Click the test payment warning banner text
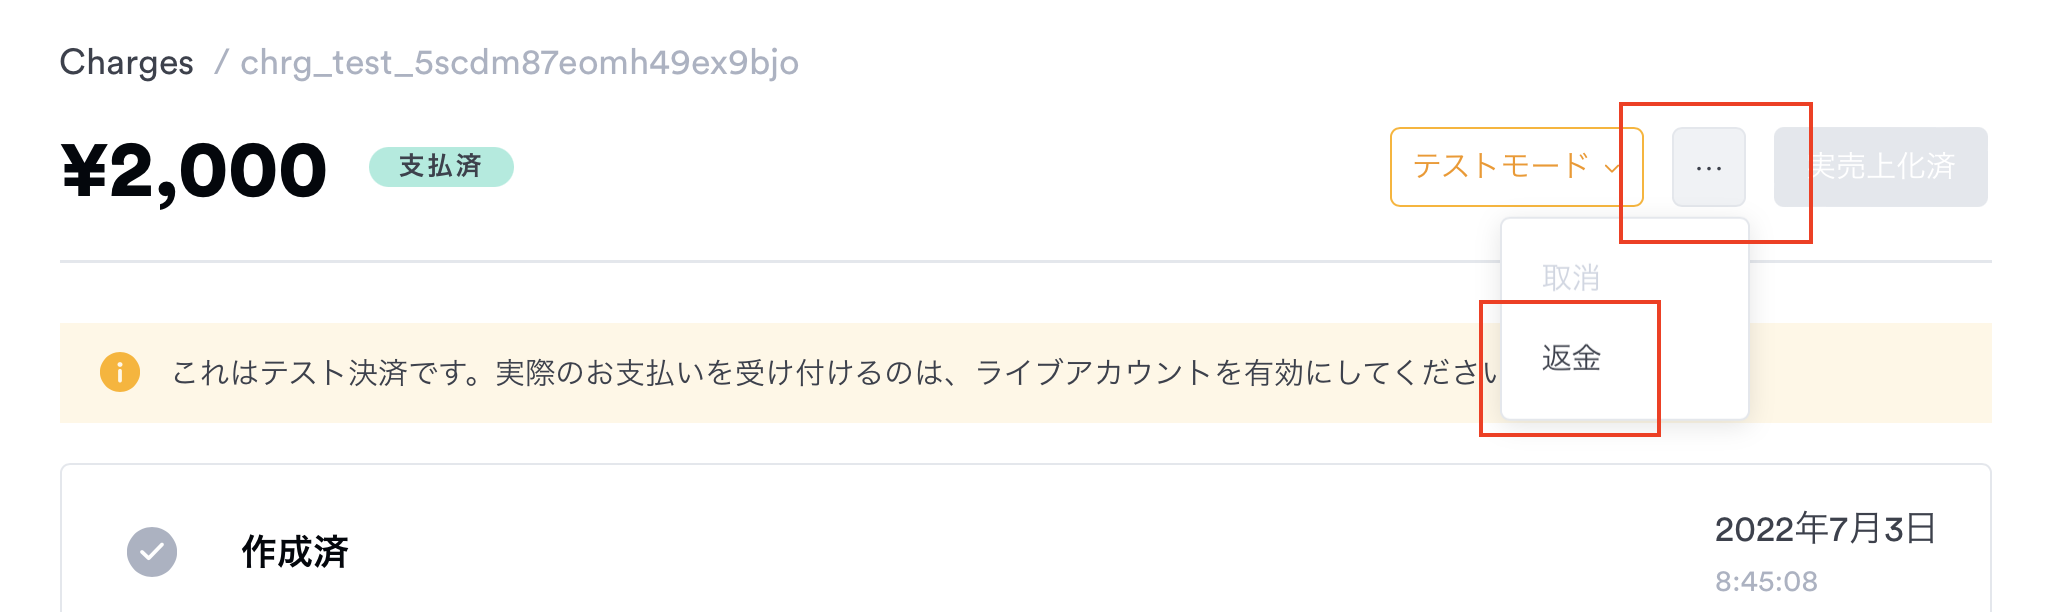Viewport: 2072px width, 612px height. [700, 372]
